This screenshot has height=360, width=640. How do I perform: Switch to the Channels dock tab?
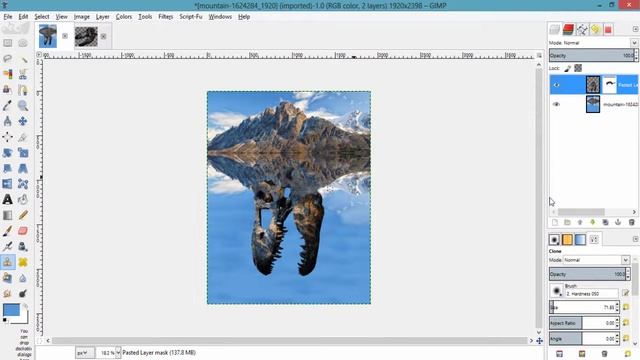(x=568, y=29)
